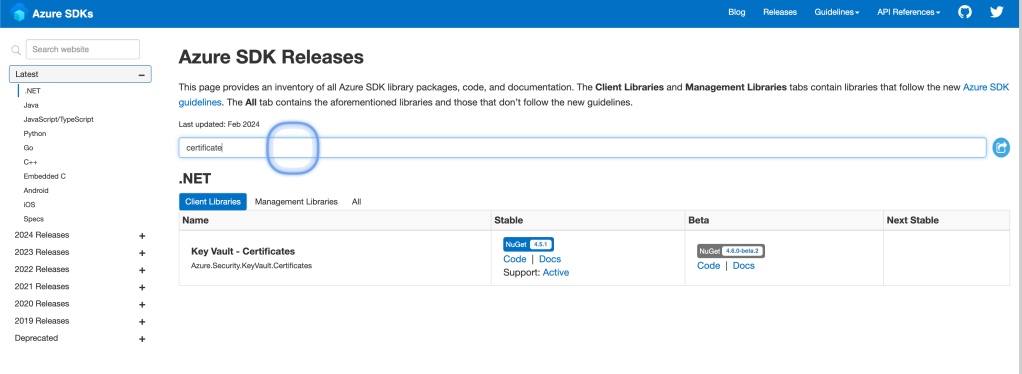Viewport: 1022px width, 374px height.
Task: Expand the 2024 Releases section
Action: (142, 236)
